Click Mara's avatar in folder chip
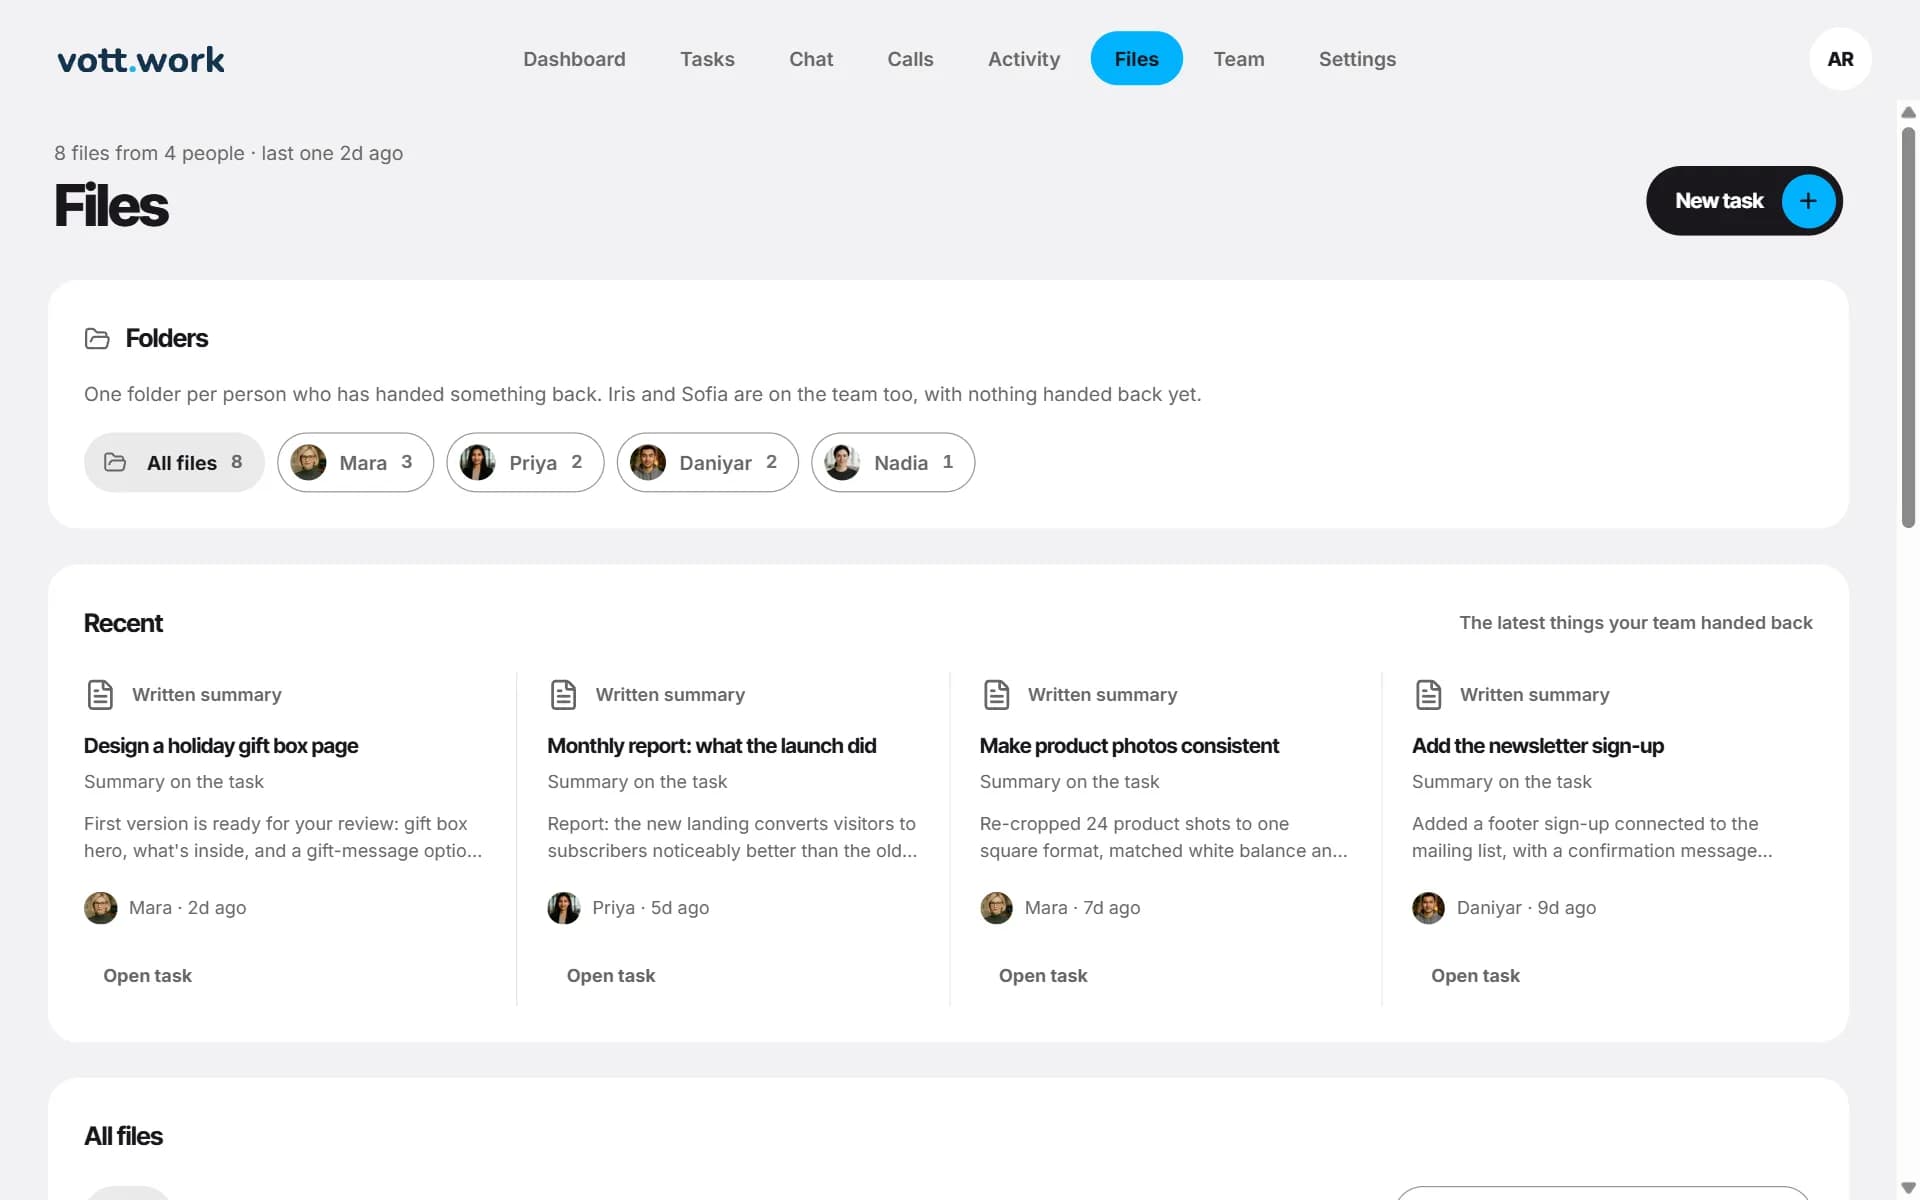 coord(308,462)
